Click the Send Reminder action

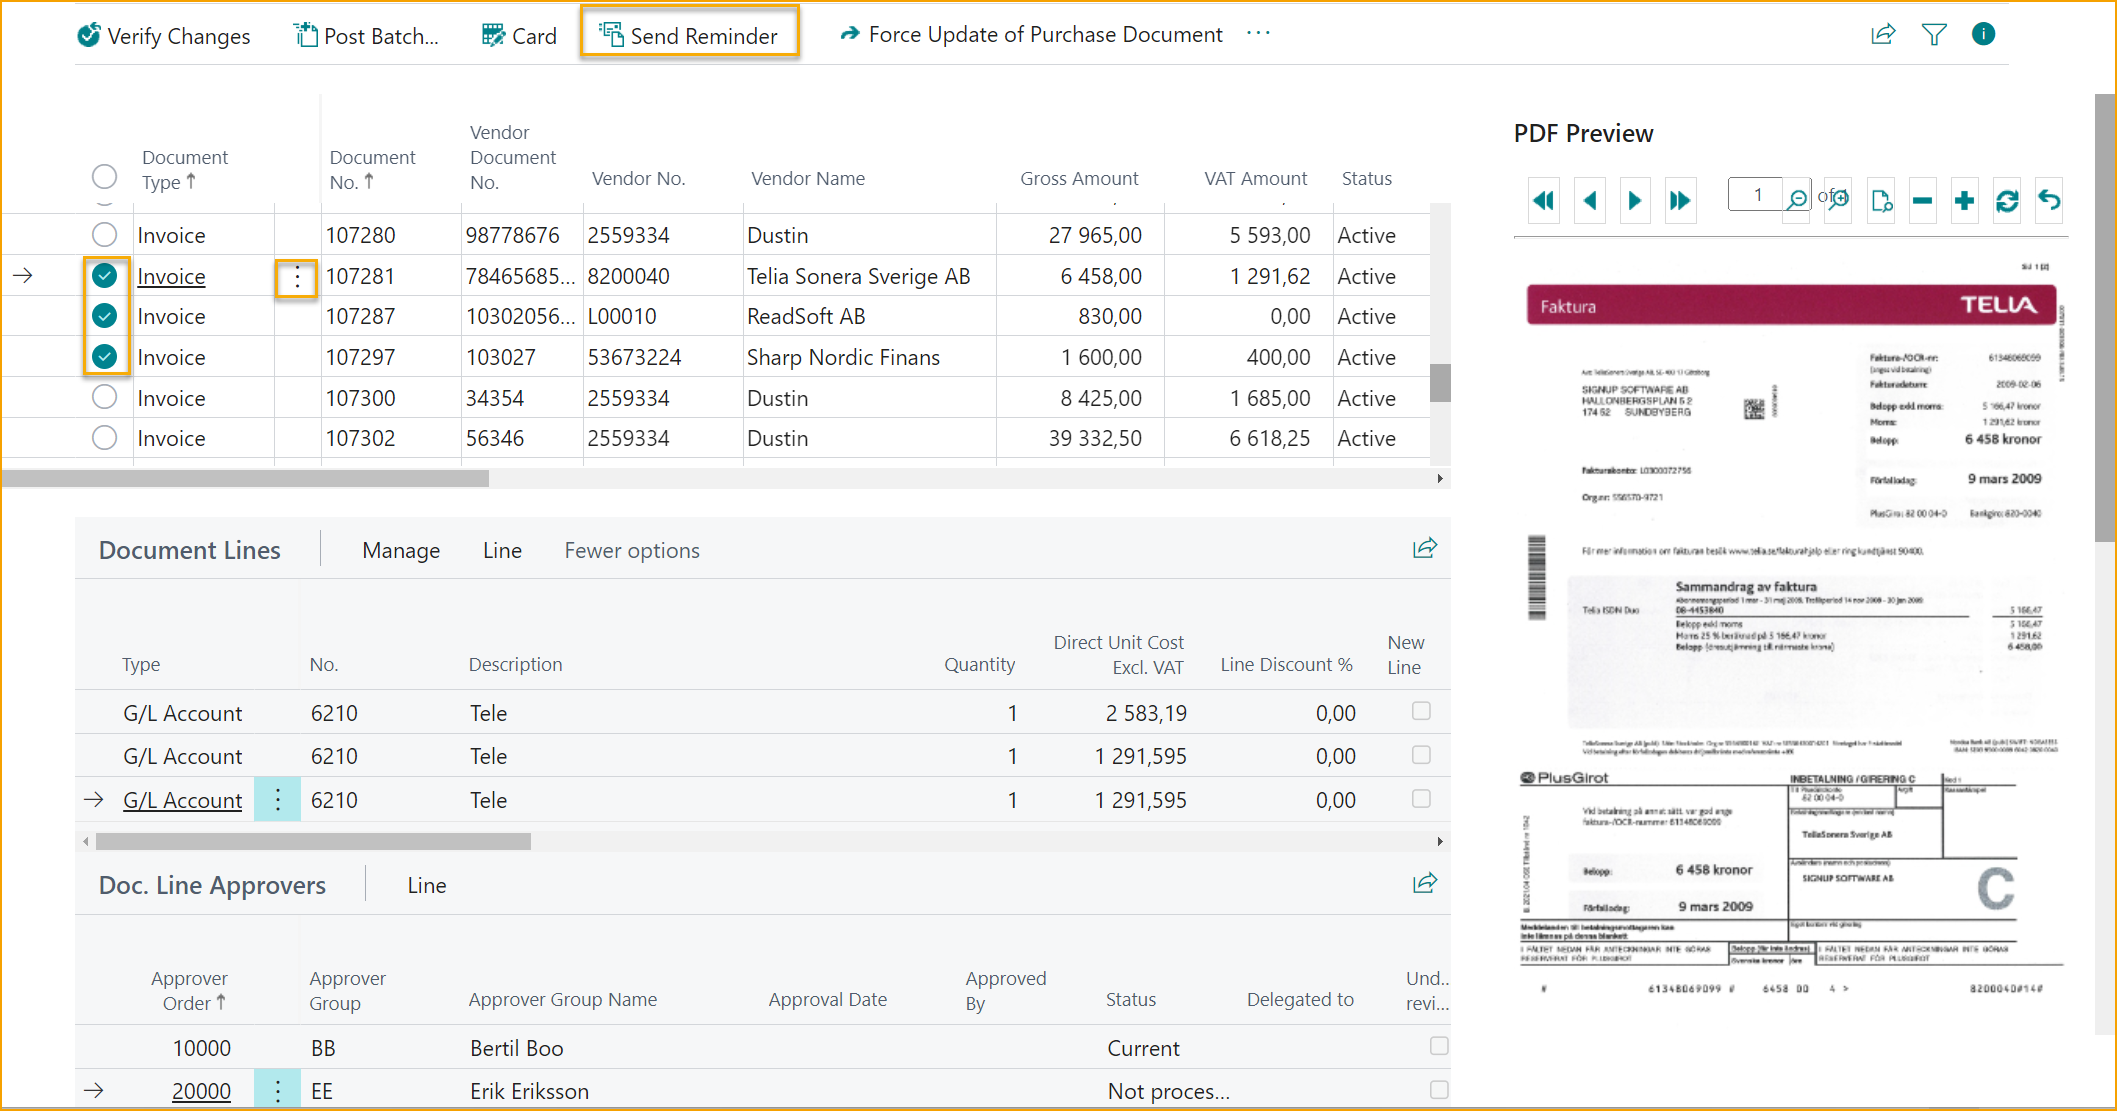click(x=689, y=36)
